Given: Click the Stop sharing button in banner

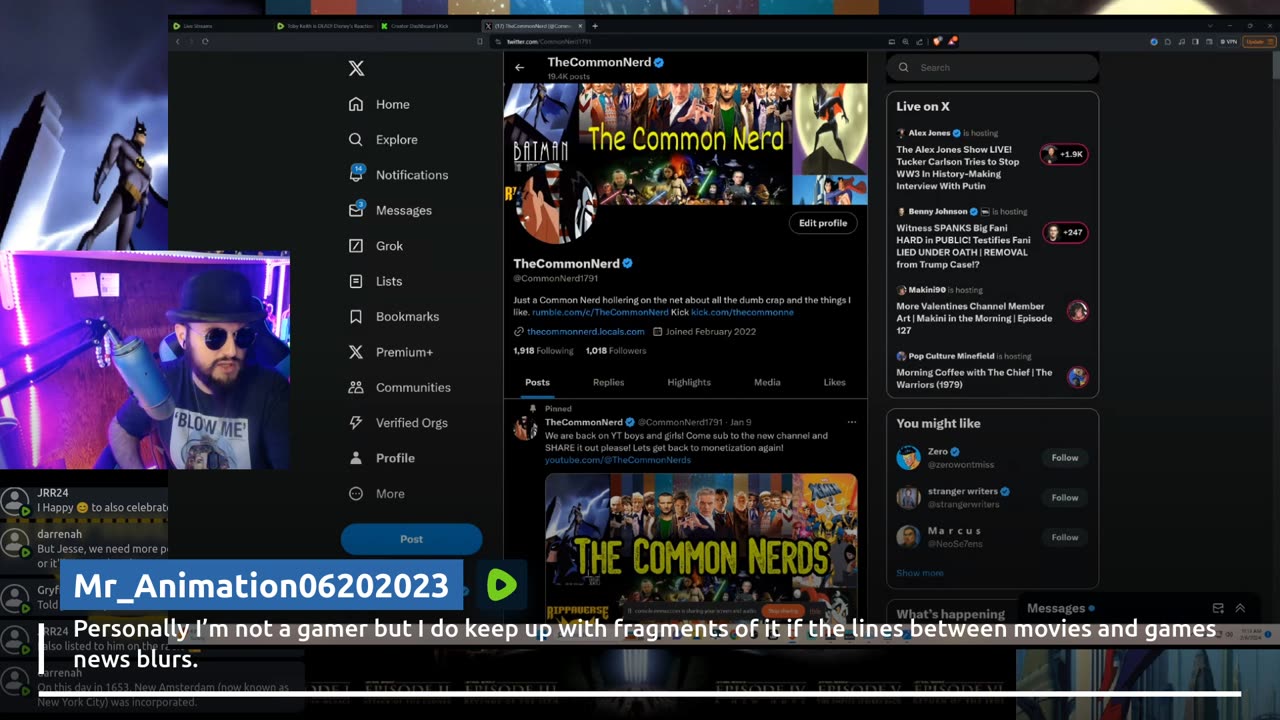Looking at the screenshot, I should tap(782, 611).
